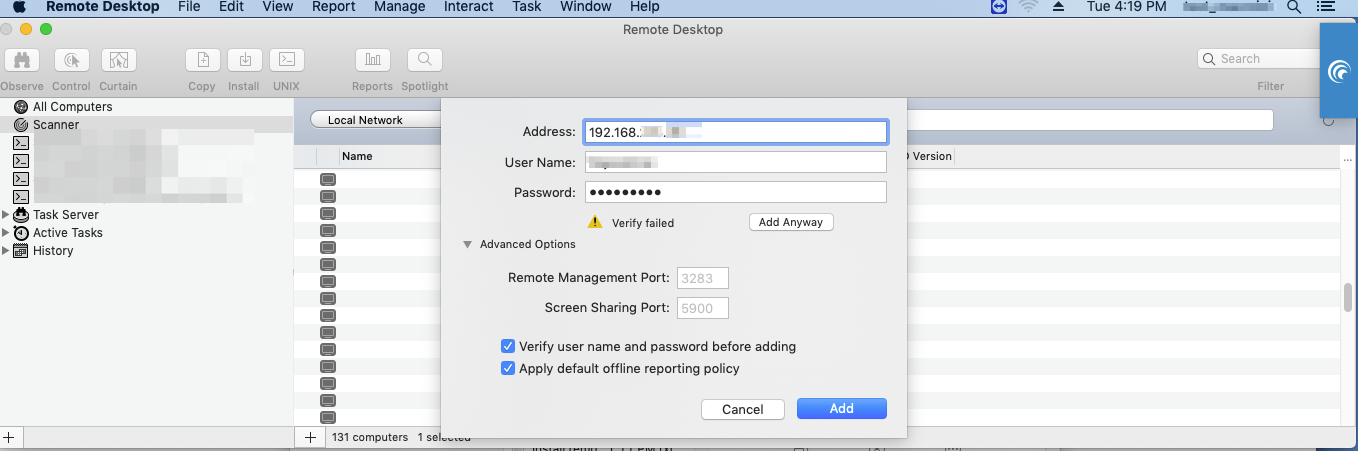This screenshot has width=1358, height=451.
Task: Click the Curtain toolbar icon
Action: pos(118,59)
